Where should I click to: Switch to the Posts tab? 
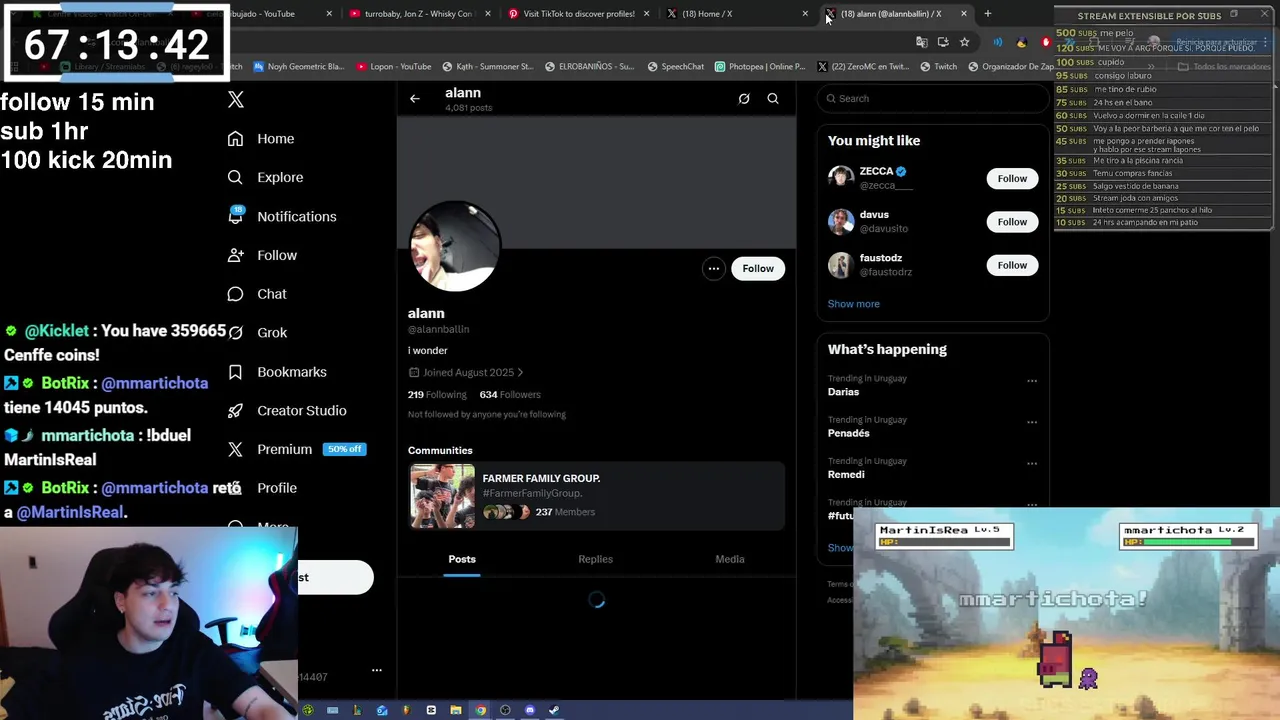(462, 559)
